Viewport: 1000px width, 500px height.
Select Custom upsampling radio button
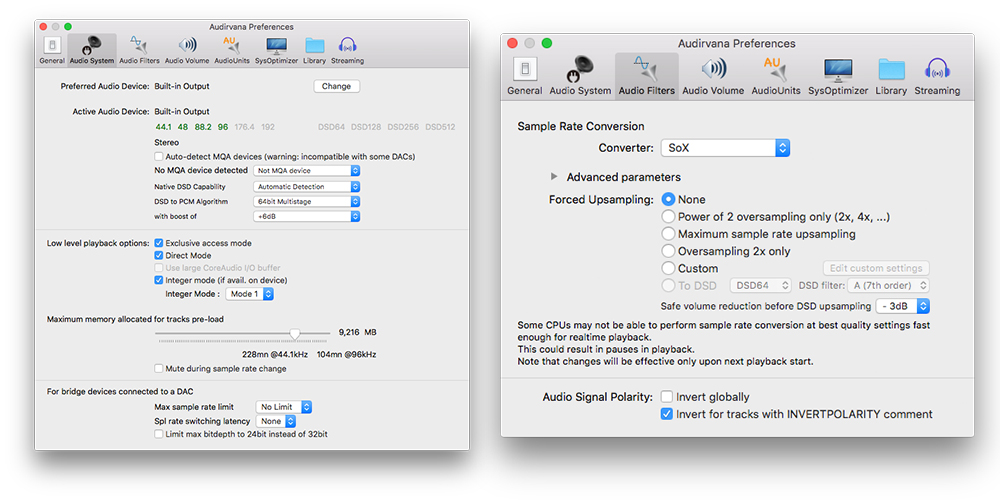[668, 268]
